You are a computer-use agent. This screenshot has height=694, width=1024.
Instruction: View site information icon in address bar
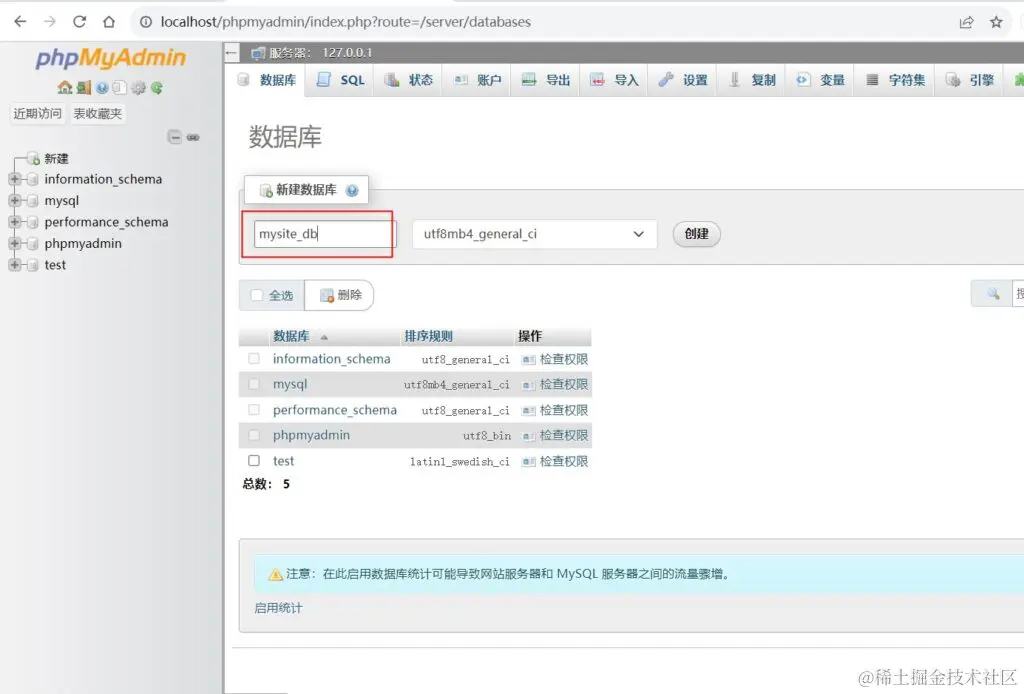(146, 22)
